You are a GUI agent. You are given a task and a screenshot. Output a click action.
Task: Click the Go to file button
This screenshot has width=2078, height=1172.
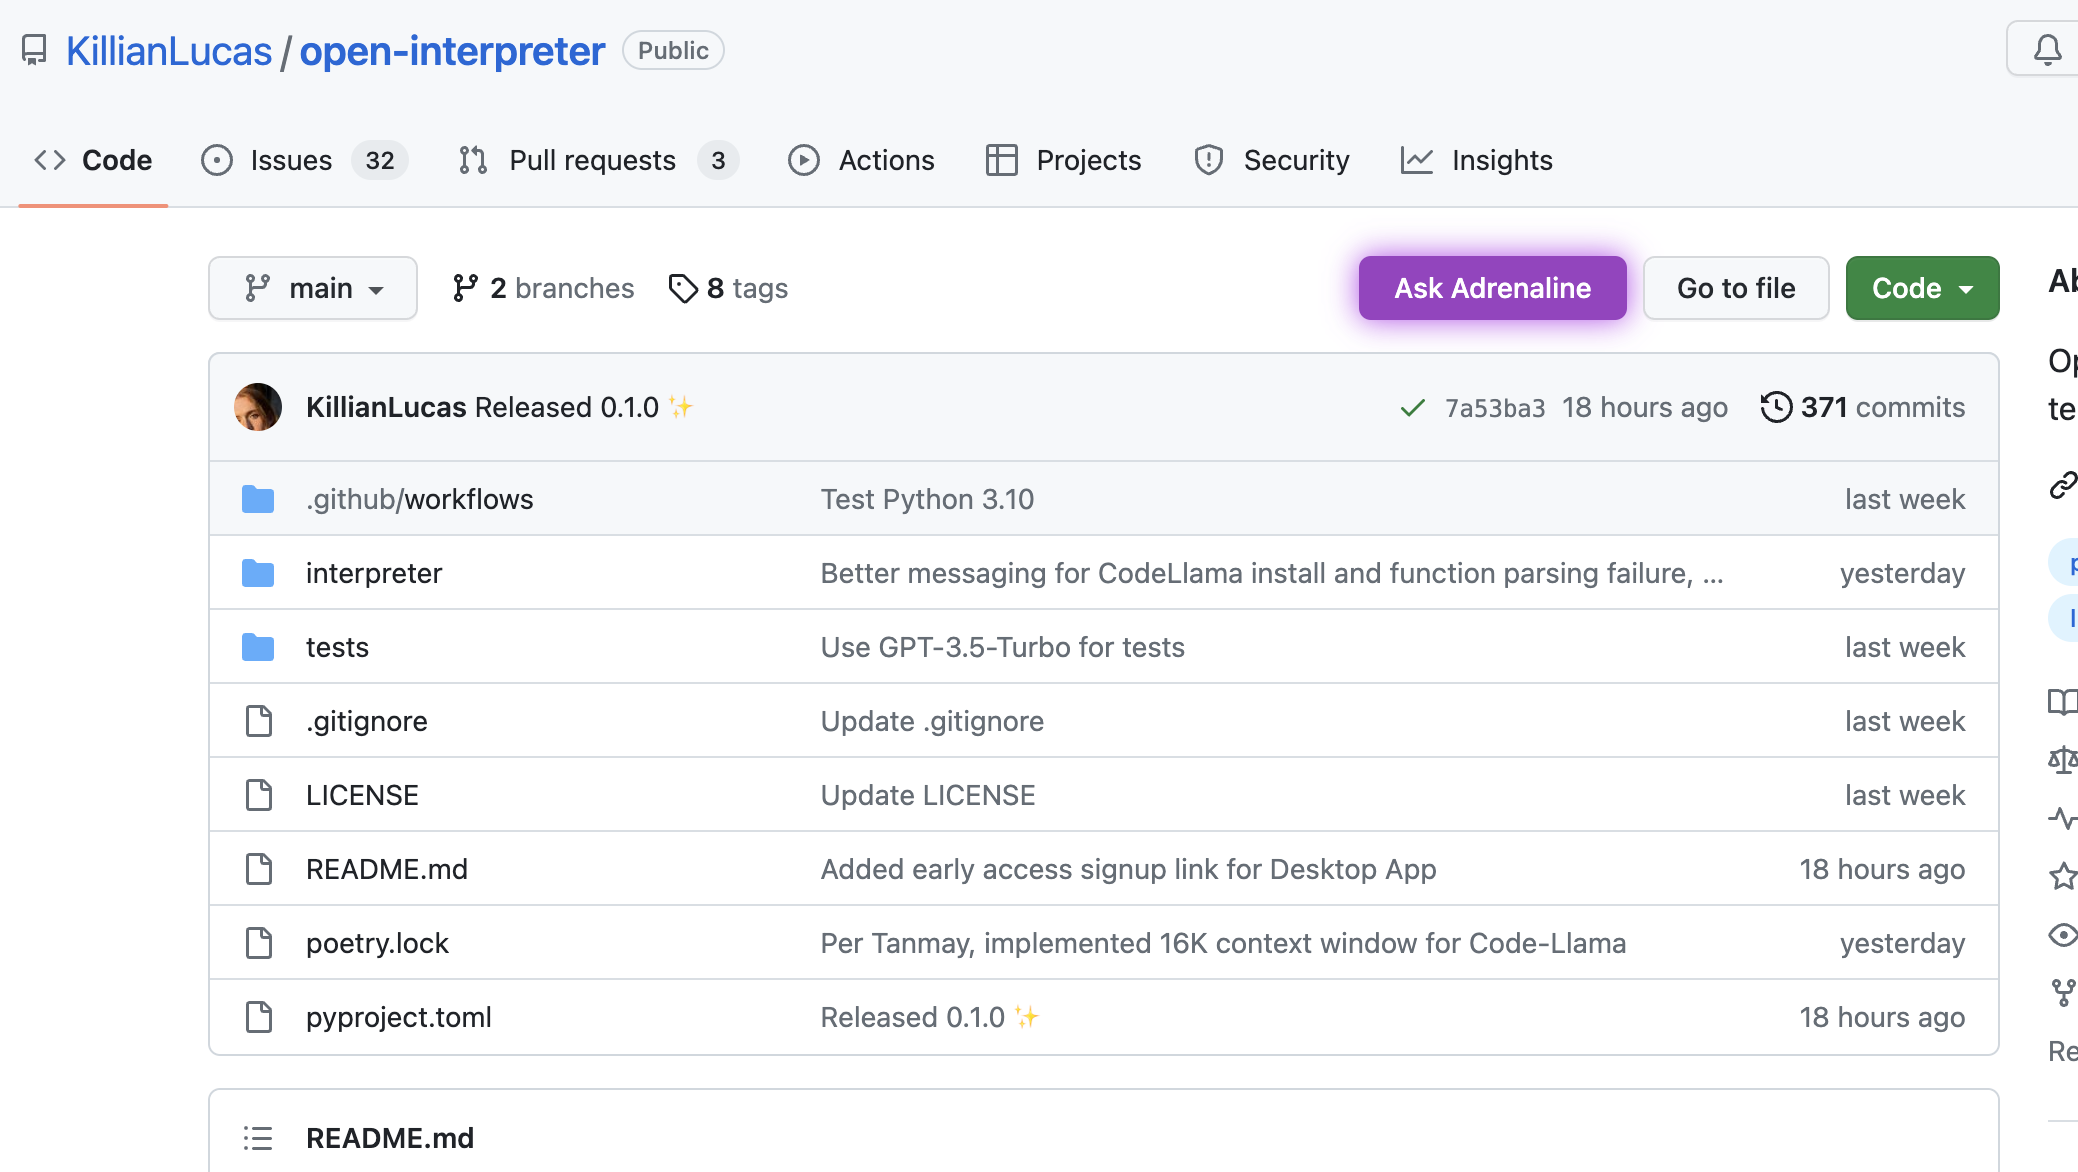[1736, 288]
